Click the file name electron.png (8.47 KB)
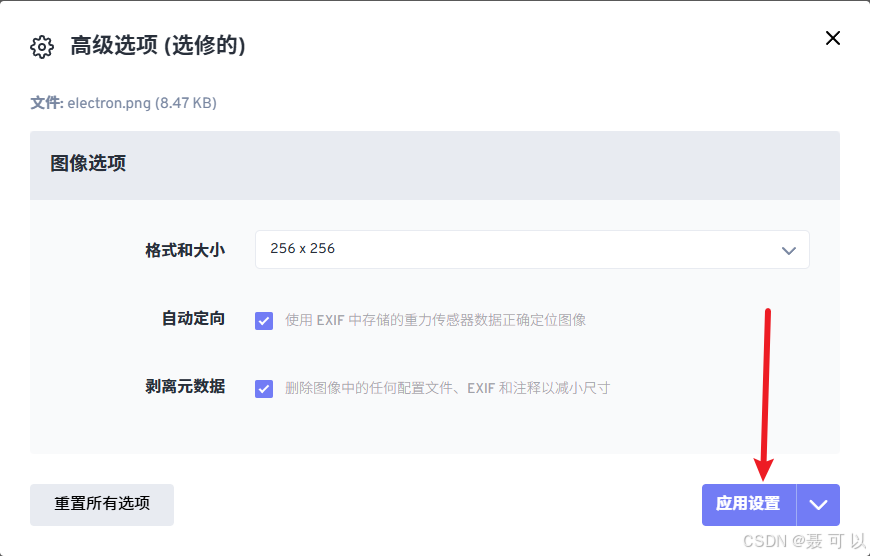Screen dimensions: 870x556 (142, 103)
